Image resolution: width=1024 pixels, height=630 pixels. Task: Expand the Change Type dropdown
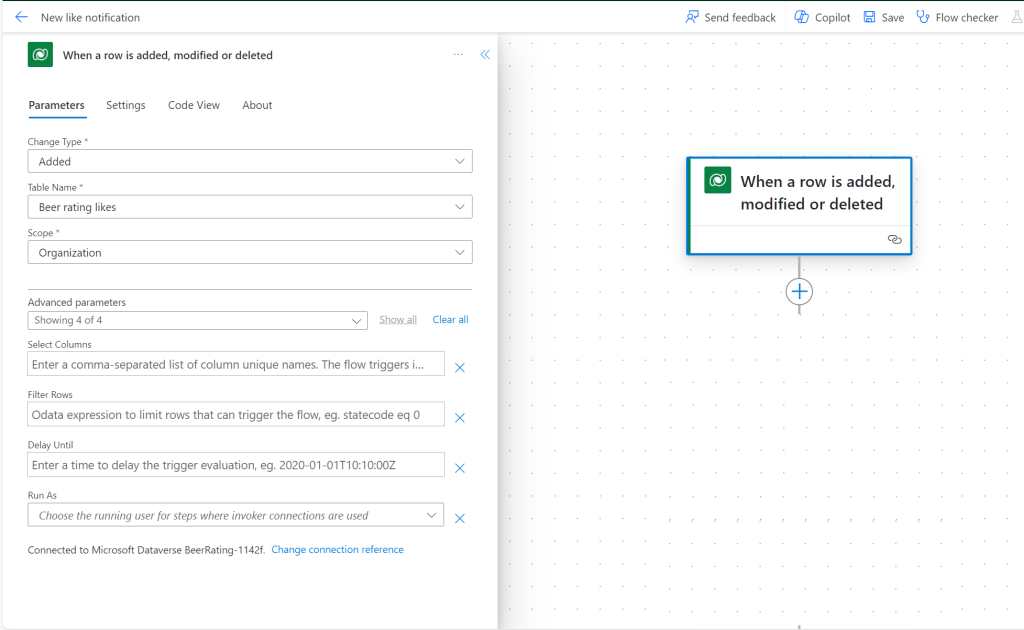250,161
